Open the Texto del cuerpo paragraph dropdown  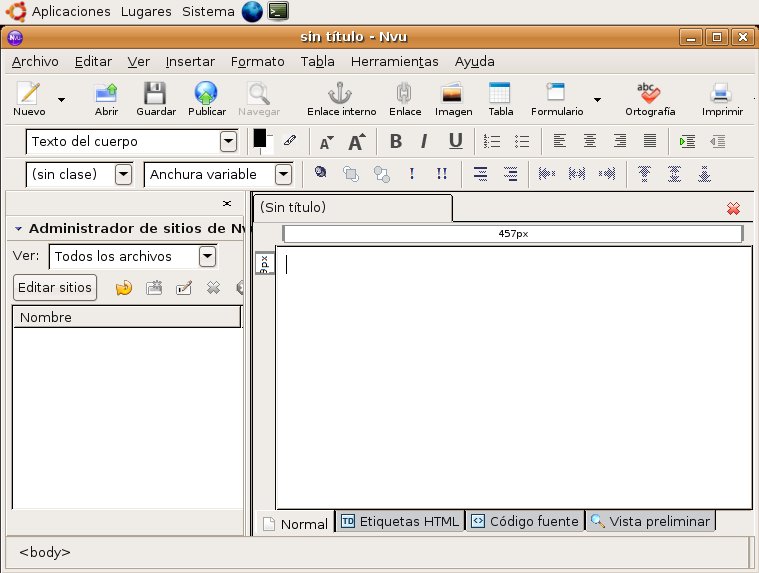pos(228,141)
